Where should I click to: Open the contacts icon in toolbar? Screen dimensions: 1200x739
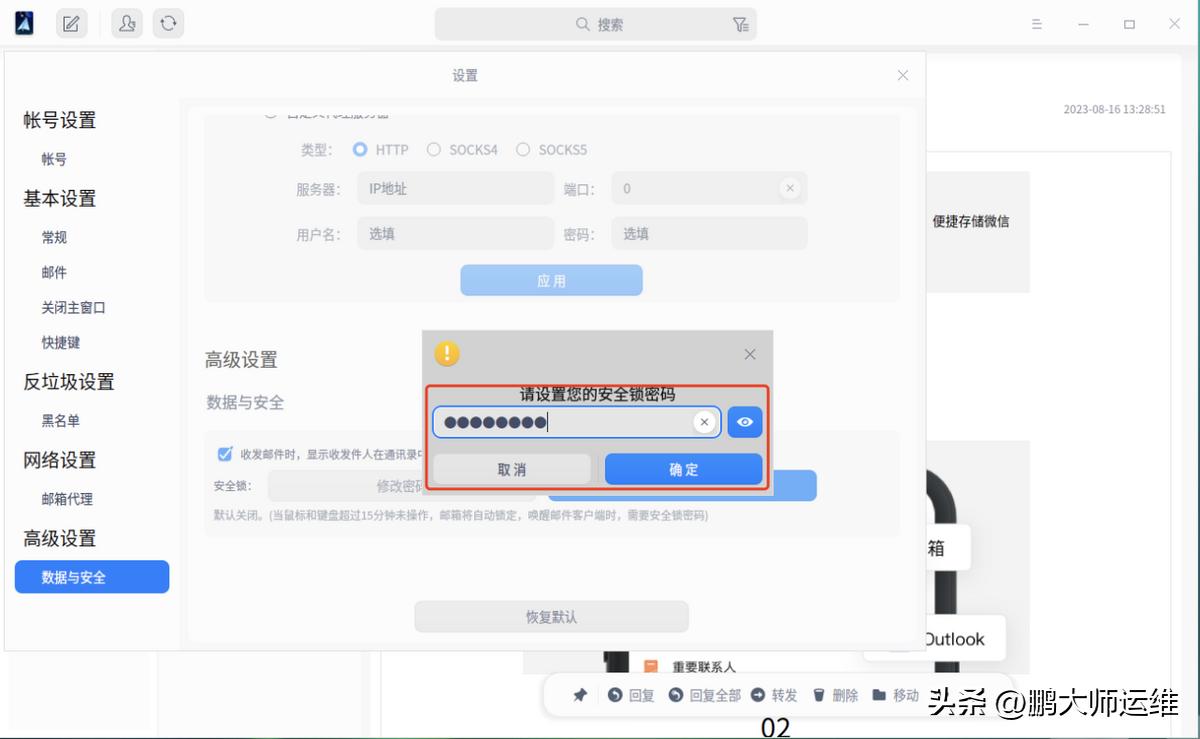point(126,23)
